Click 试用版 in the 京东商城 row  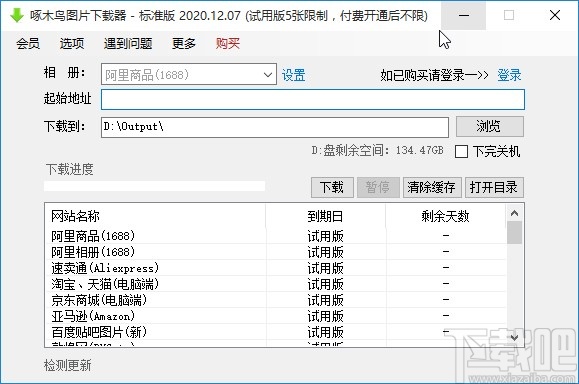click(x=325, y=300)
